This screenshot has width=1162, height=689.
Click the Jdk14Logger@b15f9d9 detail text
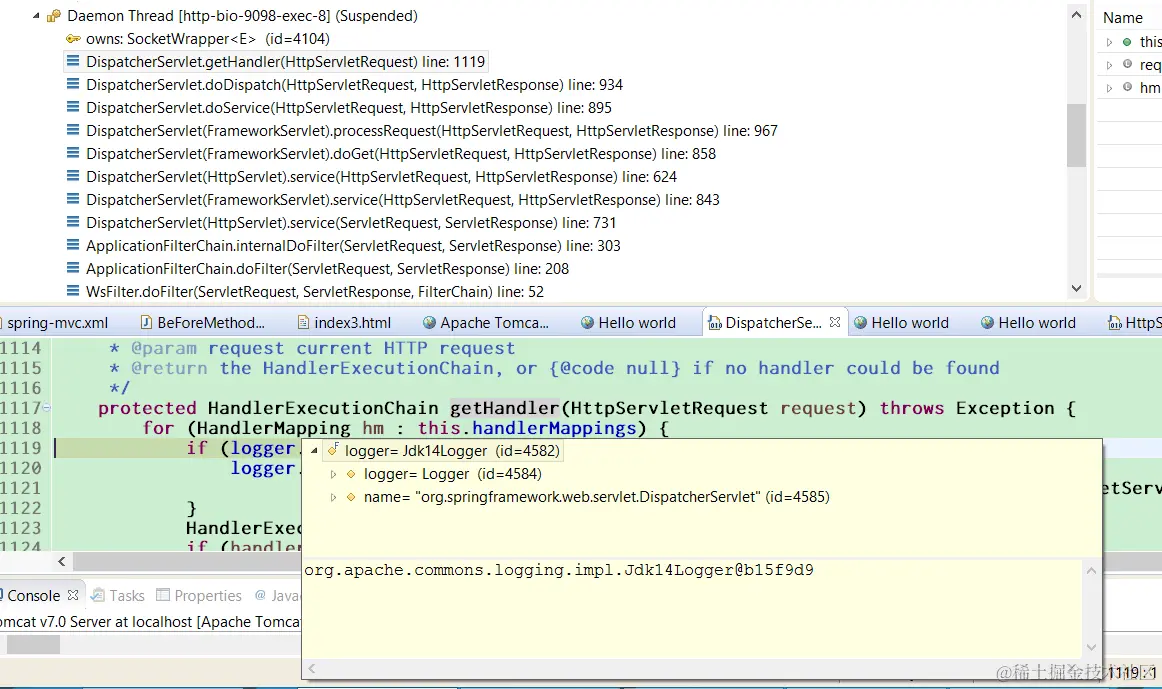(559, 570)
